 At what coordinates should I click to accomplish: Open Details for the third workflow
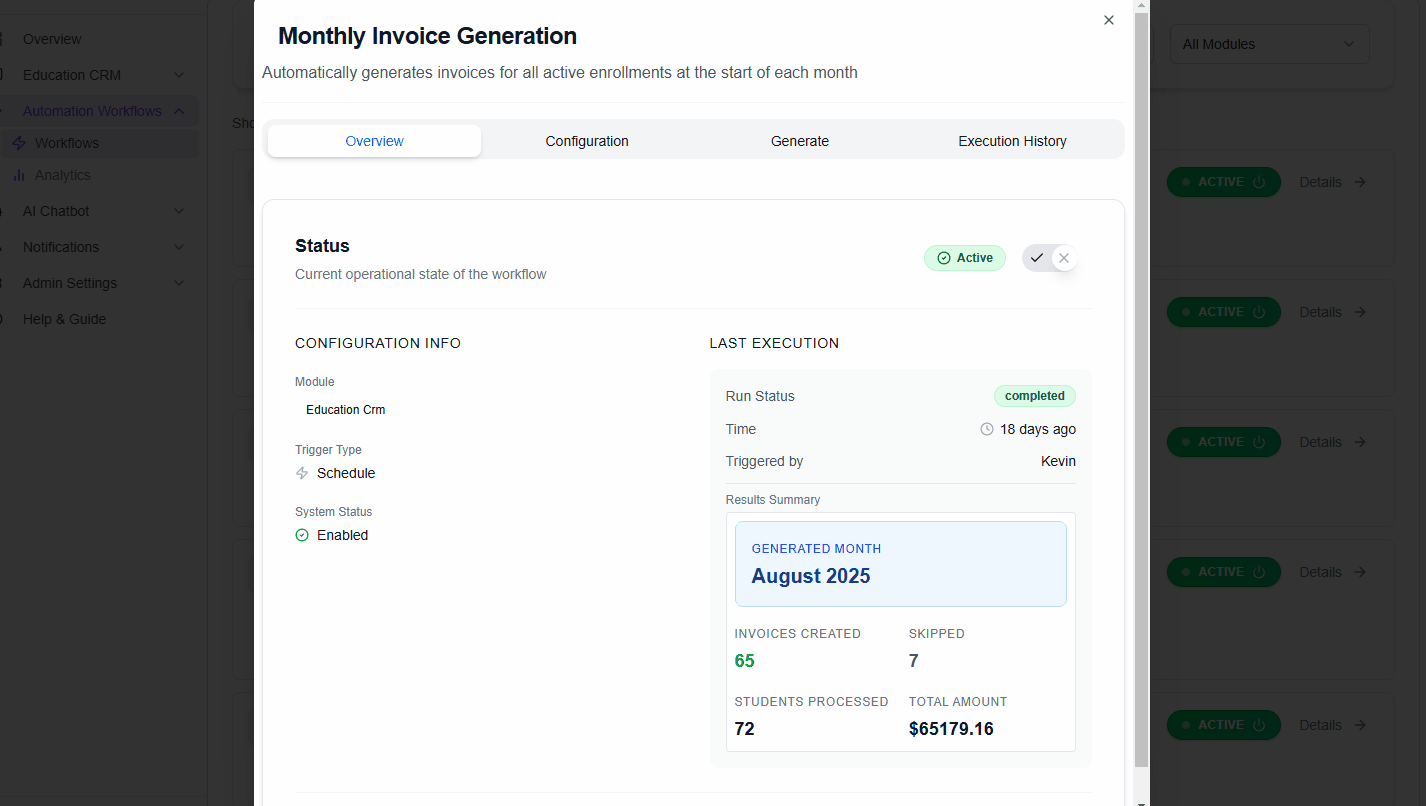point(1322,441)
